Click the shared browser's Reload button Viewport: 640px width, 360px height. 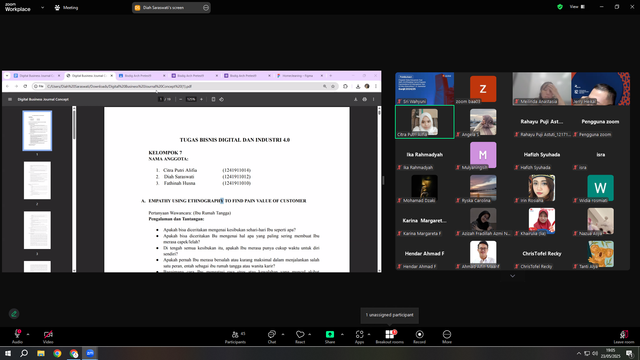25,87
